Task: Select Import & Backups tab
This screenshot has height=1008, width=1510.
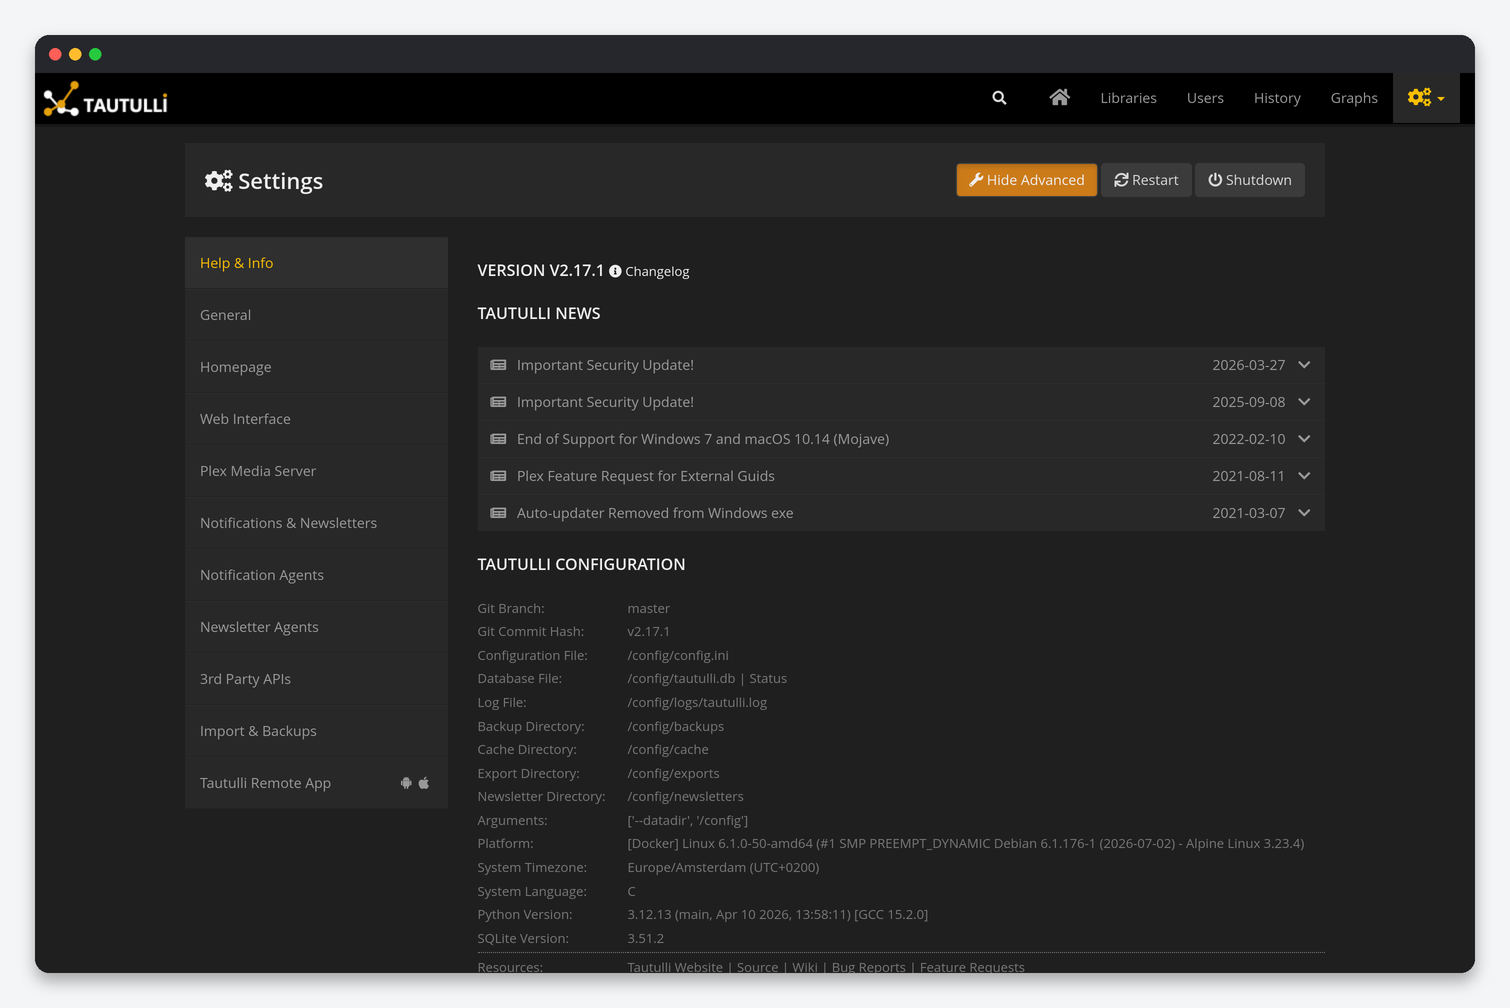Action: click(316, 731)
